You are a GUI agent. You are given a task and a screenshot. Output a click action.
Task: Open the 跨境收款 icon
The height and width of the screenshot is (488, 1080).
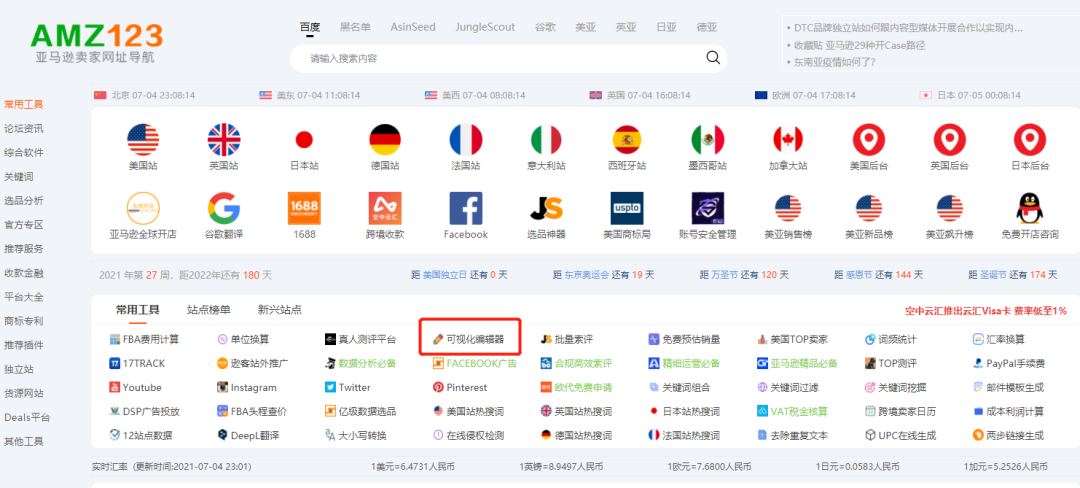(x=385, y=208)
